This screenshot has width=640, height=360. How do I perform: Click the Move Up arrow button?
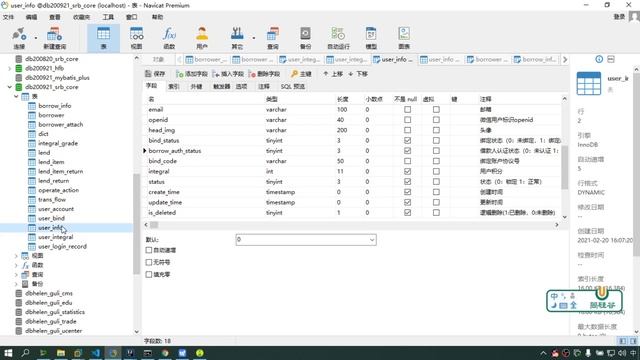[x=333, y=74]
